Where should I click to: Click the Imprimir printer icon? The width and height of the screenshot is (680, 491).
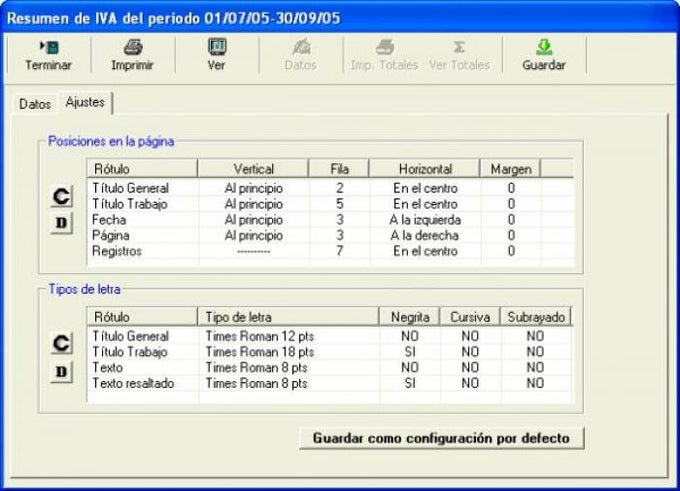click(x=133, y=47)
